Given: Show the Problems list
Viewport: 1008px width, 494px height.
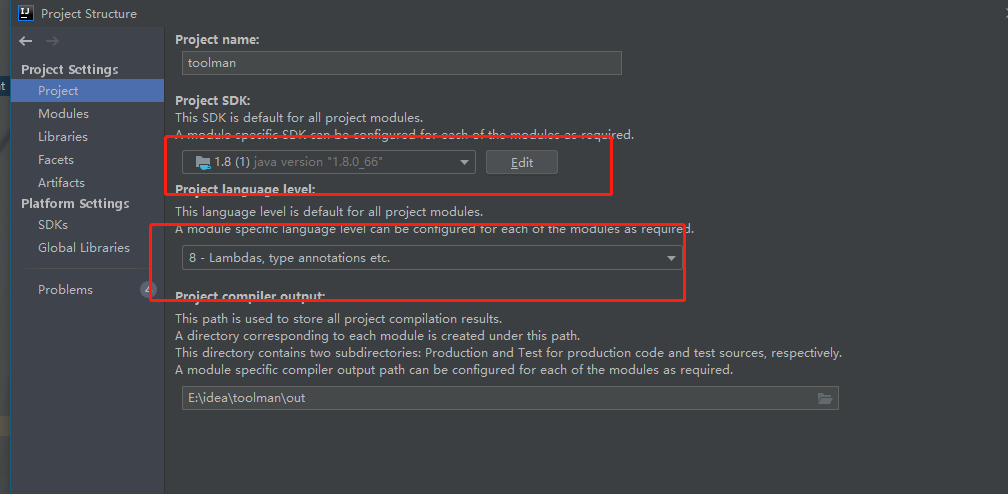Looking at the screenshot, I should [66, 289].
